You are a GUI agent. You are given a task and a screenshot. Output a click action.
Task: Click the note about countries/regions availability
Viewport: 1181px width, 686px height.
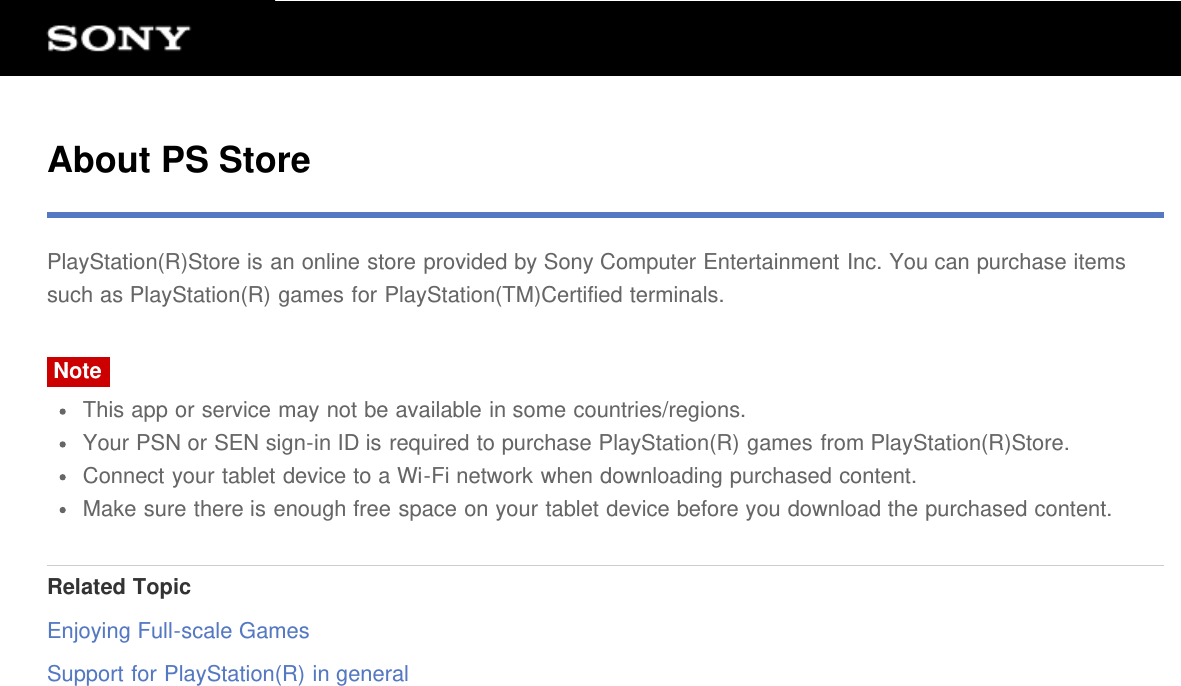point(414,410)
